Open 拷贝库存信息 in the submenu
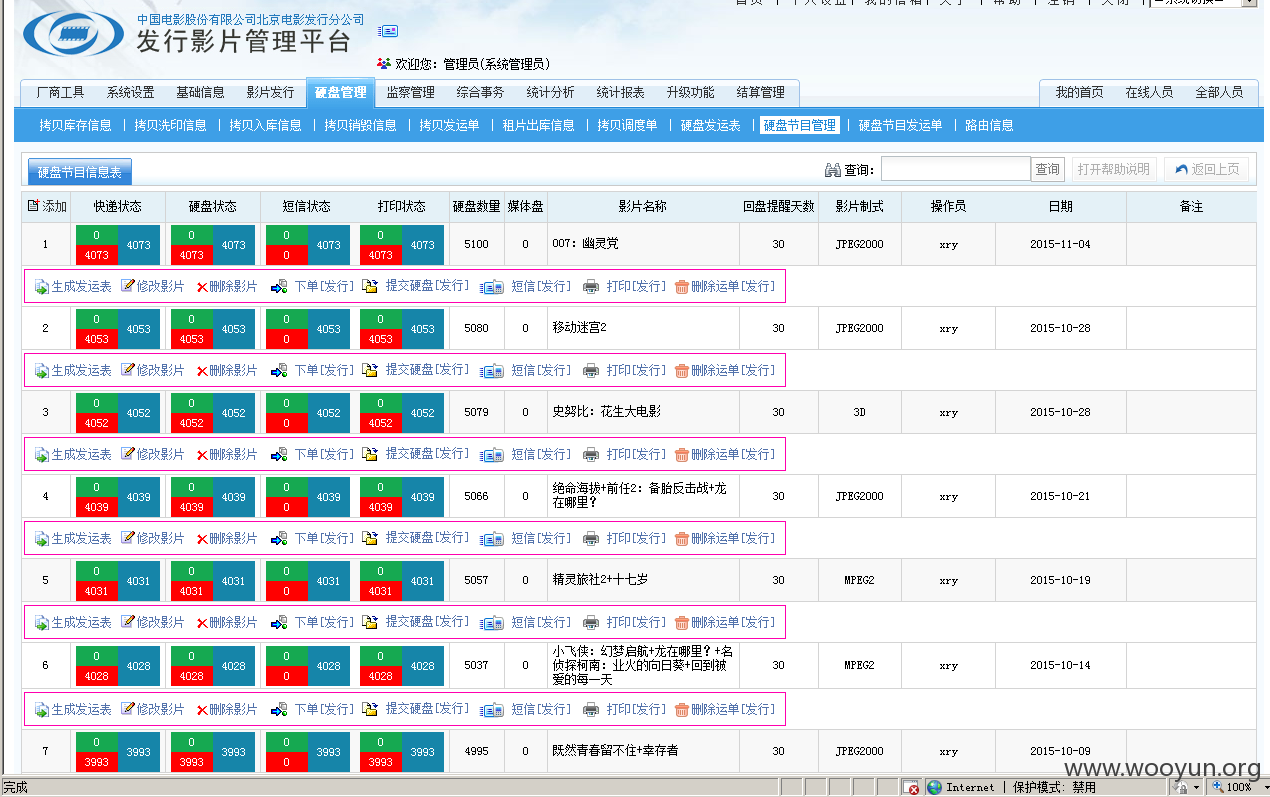 tap(75, 126)
